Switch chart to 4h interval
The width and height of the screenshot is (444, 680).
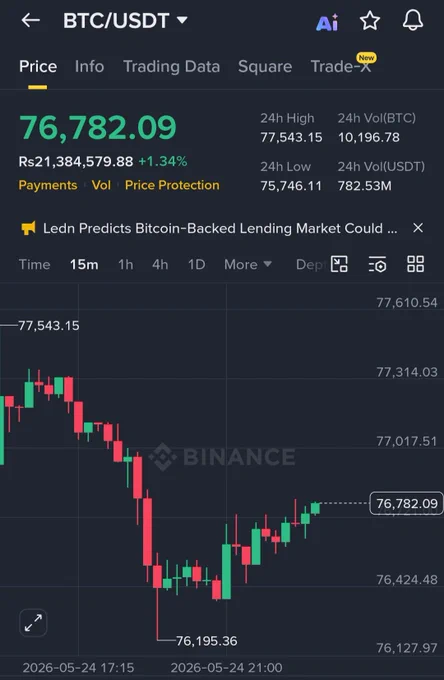point(160,264)
